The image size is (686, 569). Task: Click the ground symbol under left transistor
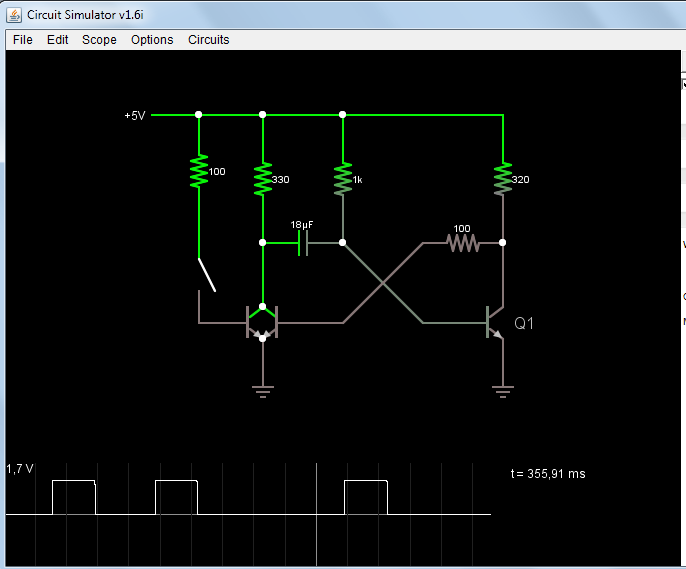click(x=262, y=391)
